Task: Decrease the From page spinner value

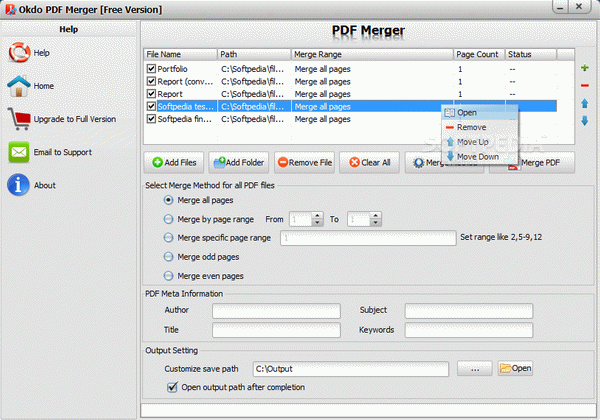Action: pos(317,223)
